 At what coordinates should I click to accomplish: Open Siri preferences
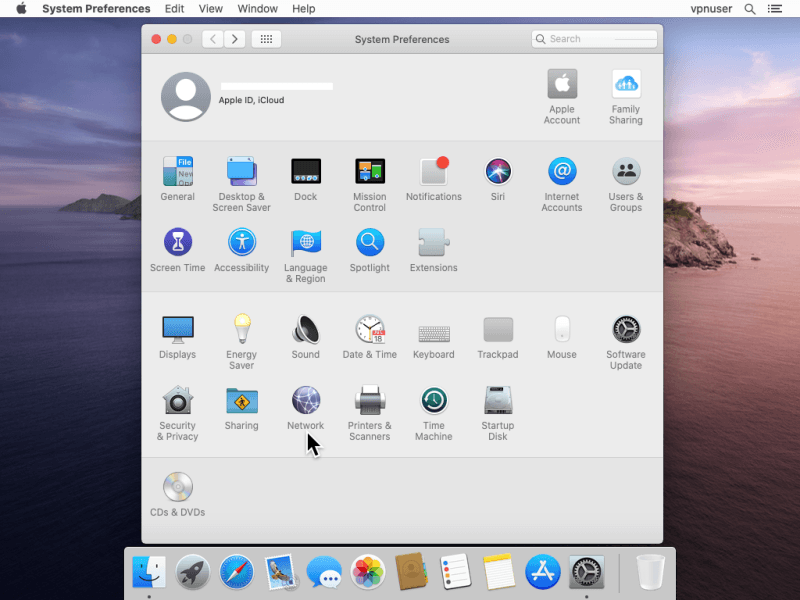pos(497,173)
